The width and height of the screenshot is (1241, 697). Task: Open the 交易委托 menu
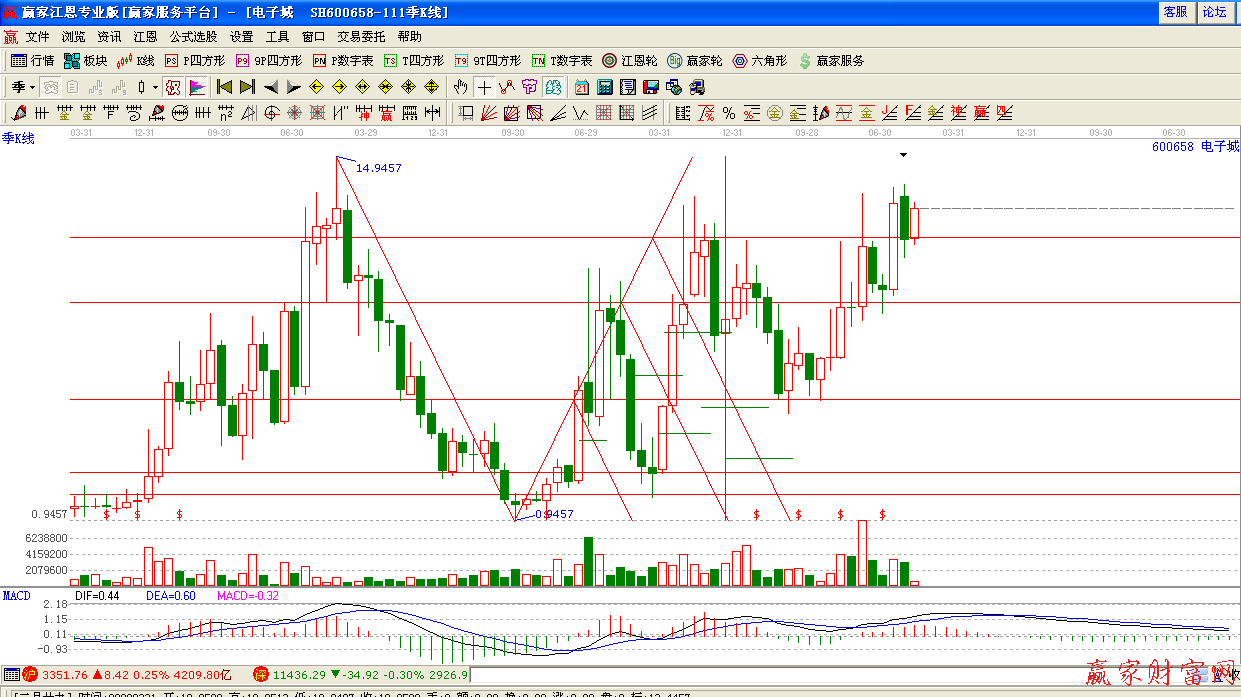tap(361, 36)
